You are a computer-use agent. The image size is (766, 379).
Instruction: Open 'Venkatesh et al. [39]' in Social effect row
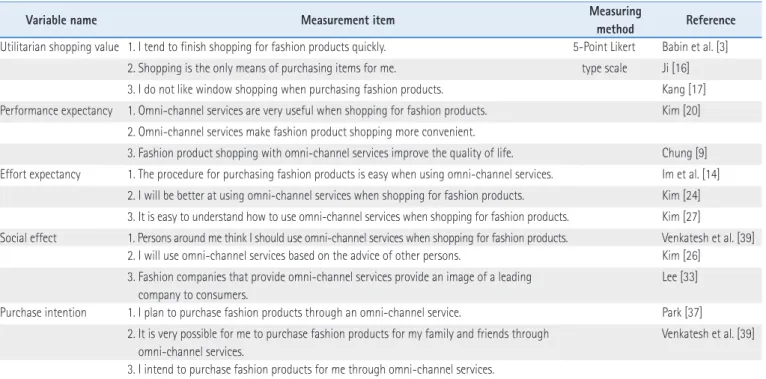[707, 238]
